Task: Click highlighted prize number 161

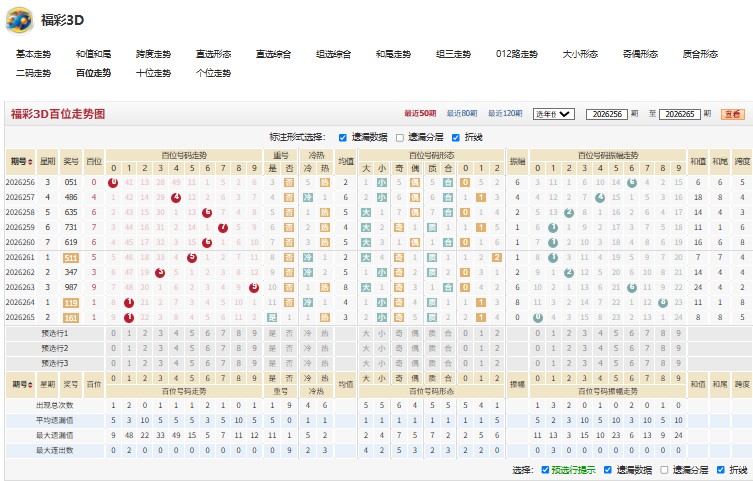Action: (71, 318)
